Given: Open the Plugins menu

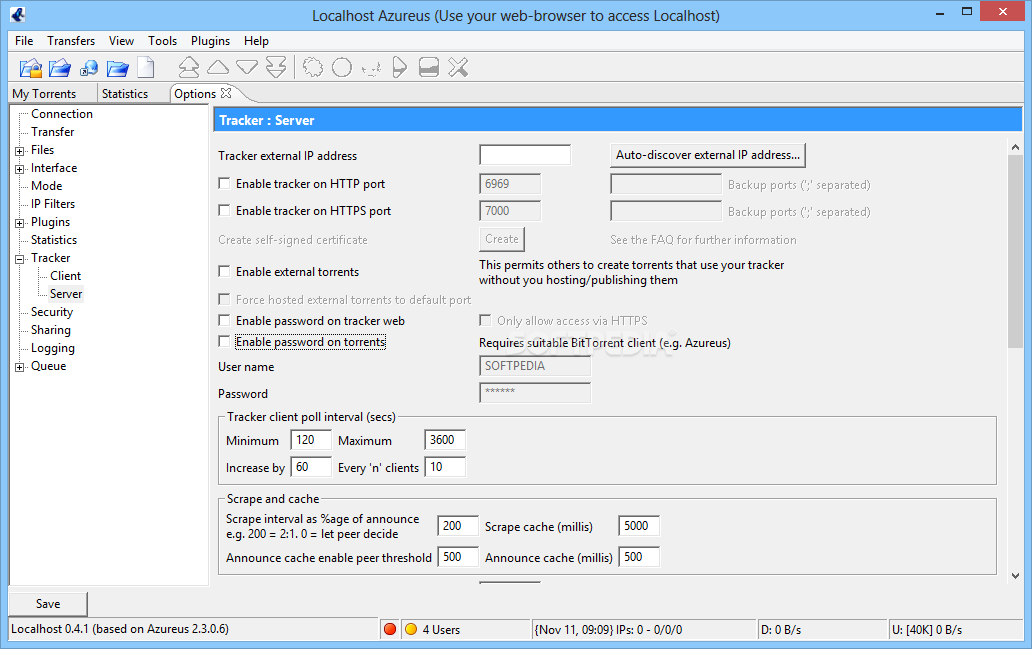Looking at the screenshot, I should click(211, 41).
